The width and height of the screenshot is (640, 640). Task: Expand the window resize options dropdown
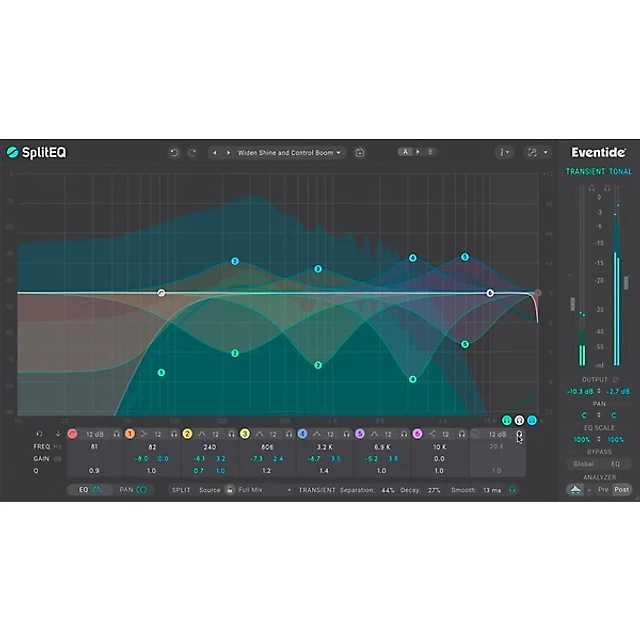pos(538,153)
